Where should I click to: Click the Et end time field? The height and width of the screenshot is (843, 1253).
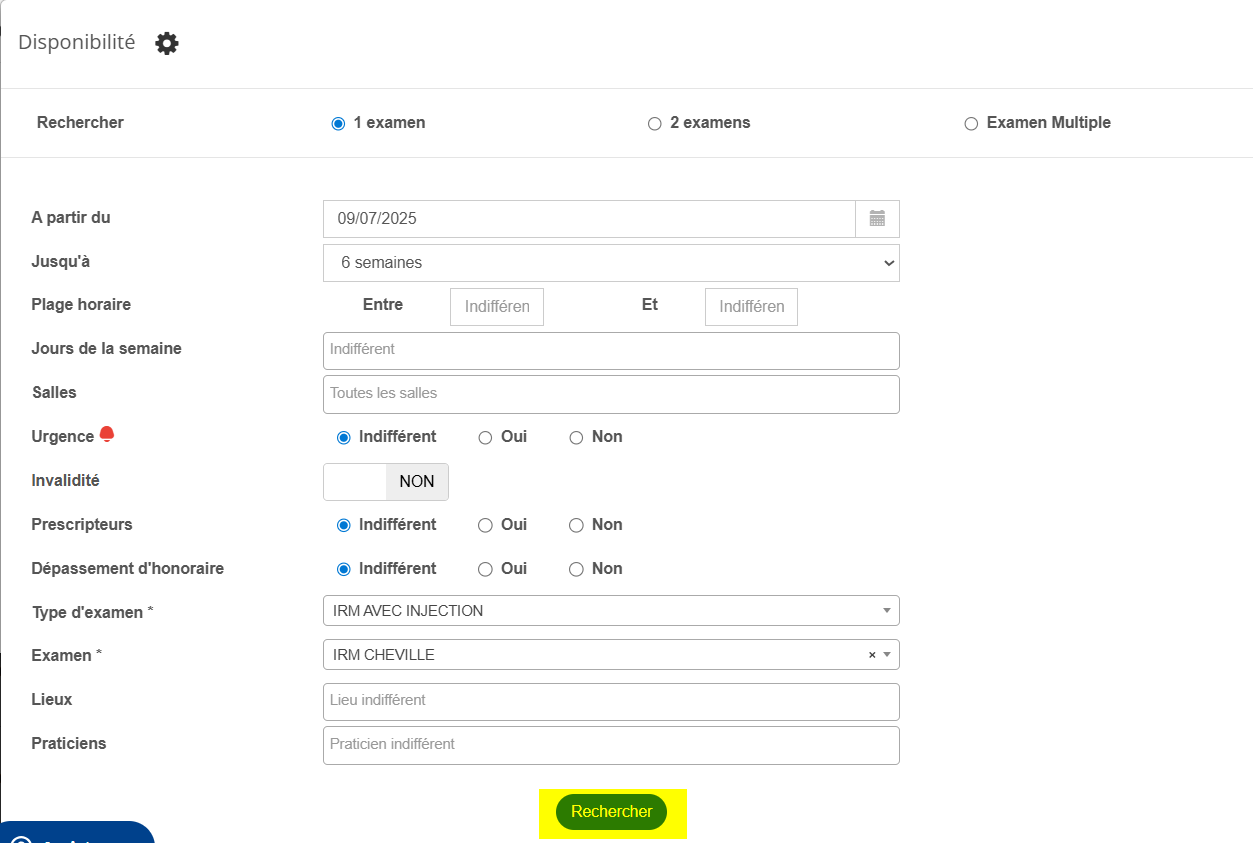pyautogui.click(x=751, y=307)
